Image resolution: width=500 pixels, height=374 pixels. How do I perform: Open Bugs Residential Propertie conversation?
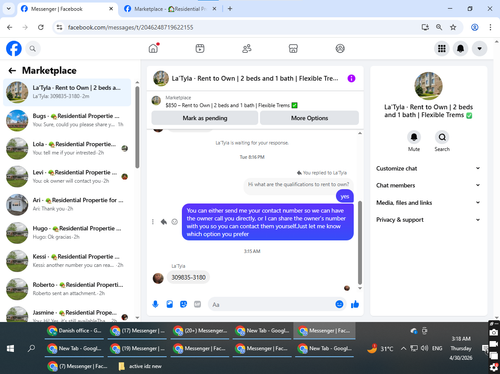pyautogui.click(x=67, y=120)
